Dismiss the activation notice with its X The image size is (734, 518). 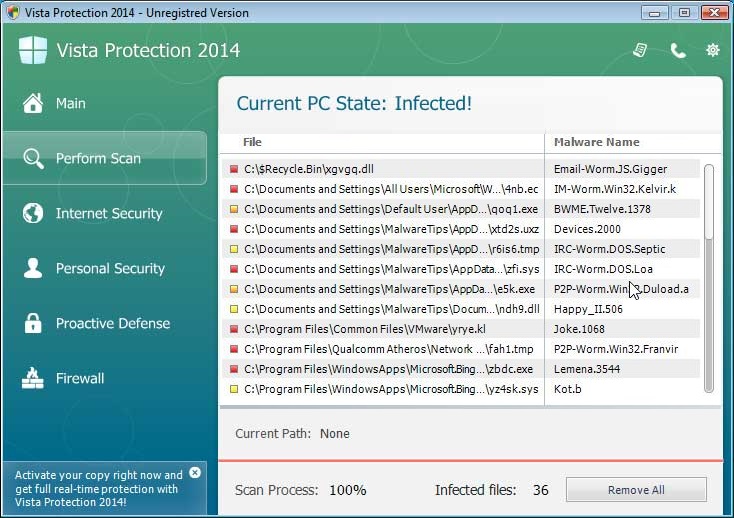(x=195, y=472)
